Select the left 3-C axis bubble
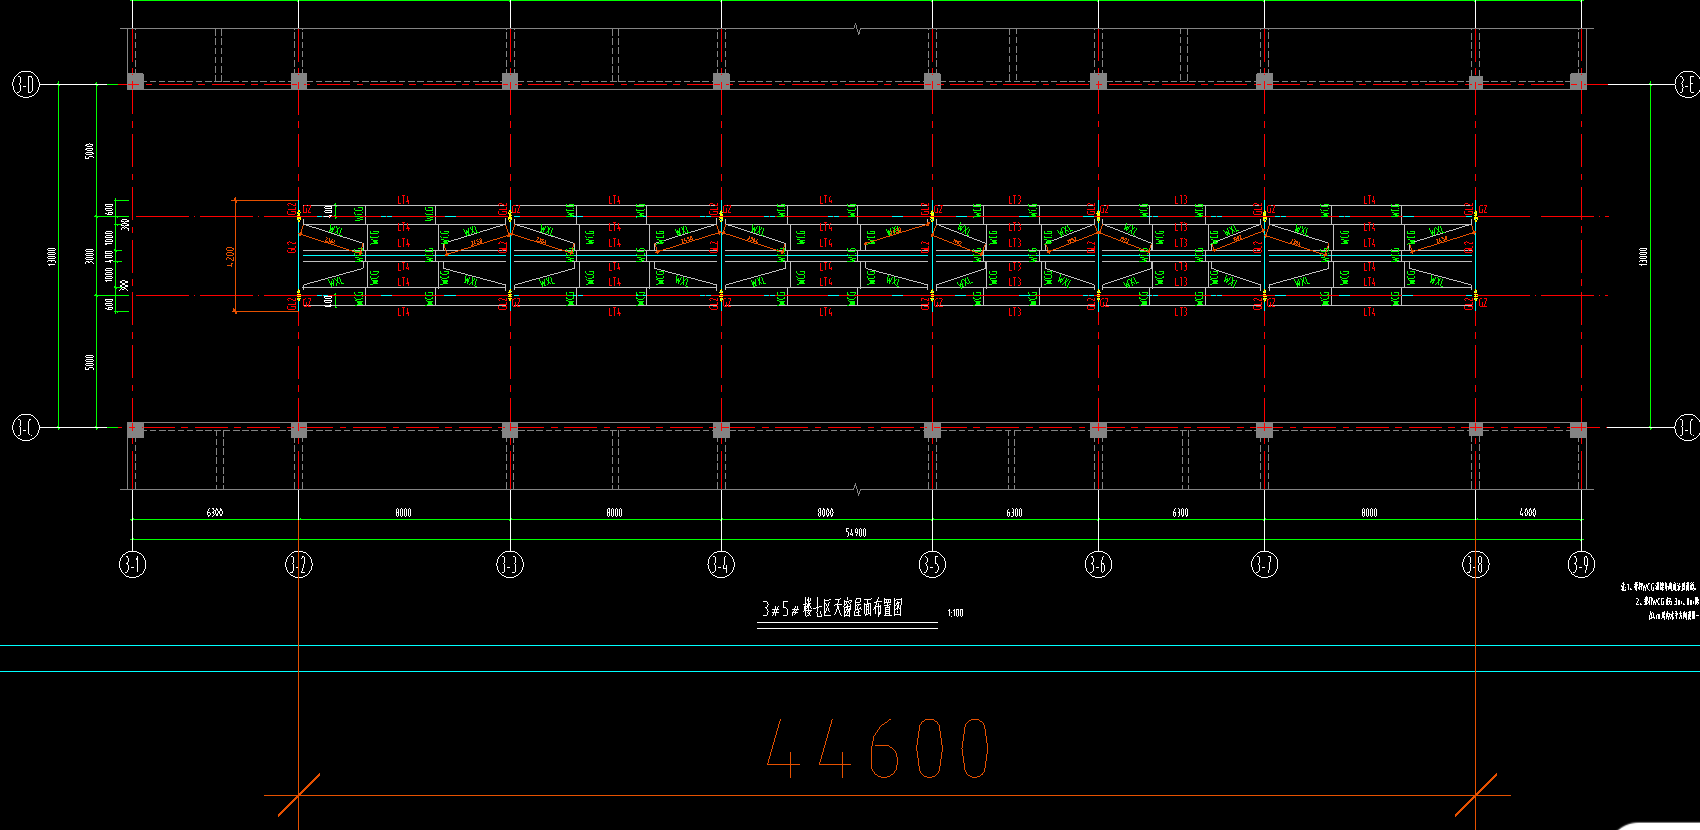 point(25,428)
